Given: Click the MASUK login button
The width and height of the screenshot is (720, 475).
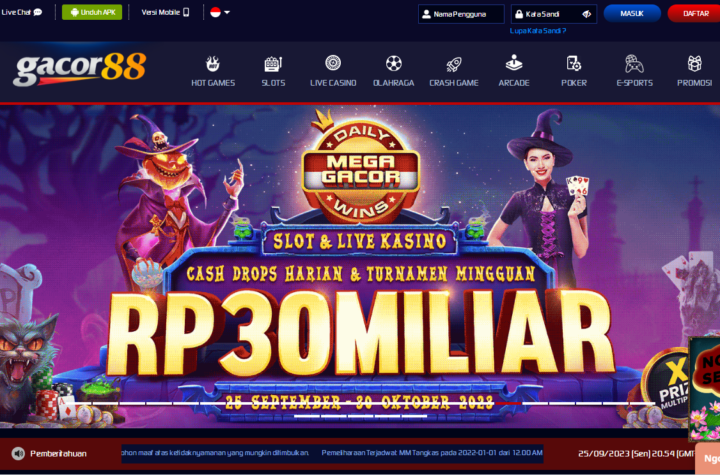Looking at the screenshot, I should 632,14.
